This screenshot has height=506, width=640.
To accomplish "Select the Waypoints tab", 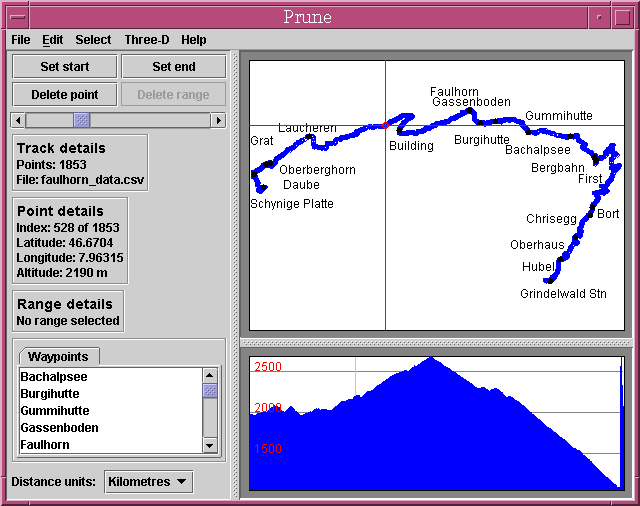I will tap(58, 357).
